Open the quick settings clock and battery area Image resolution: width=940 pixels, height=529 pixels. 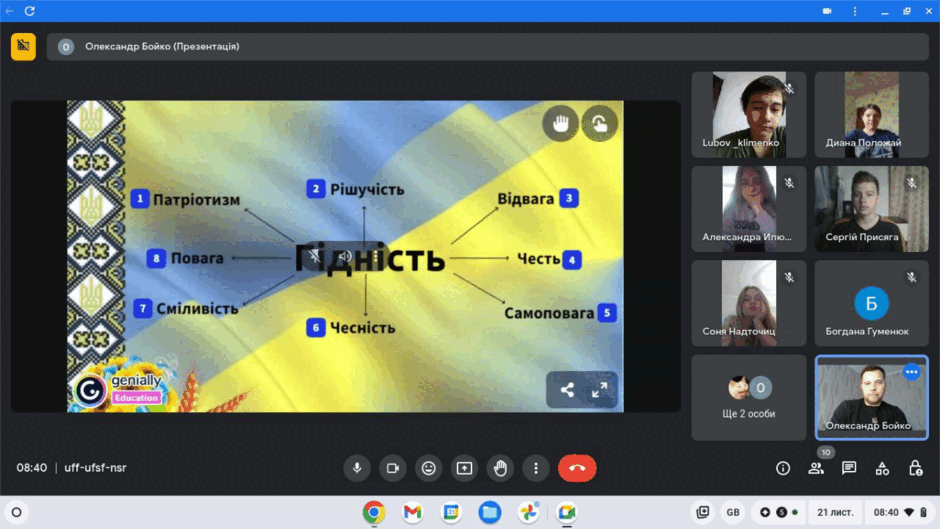pos(900,512)
